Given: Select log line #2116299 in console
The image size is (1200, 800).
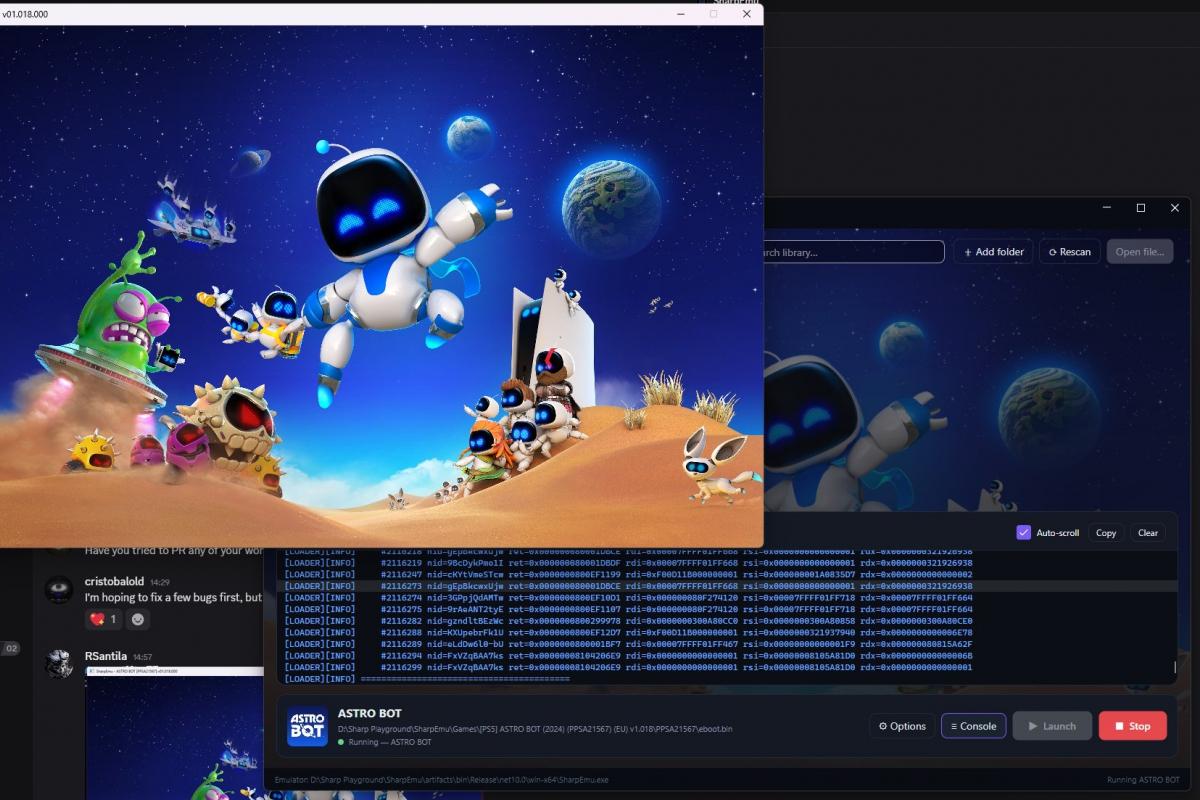Looking at the screenshot, I should click(728, 666).
